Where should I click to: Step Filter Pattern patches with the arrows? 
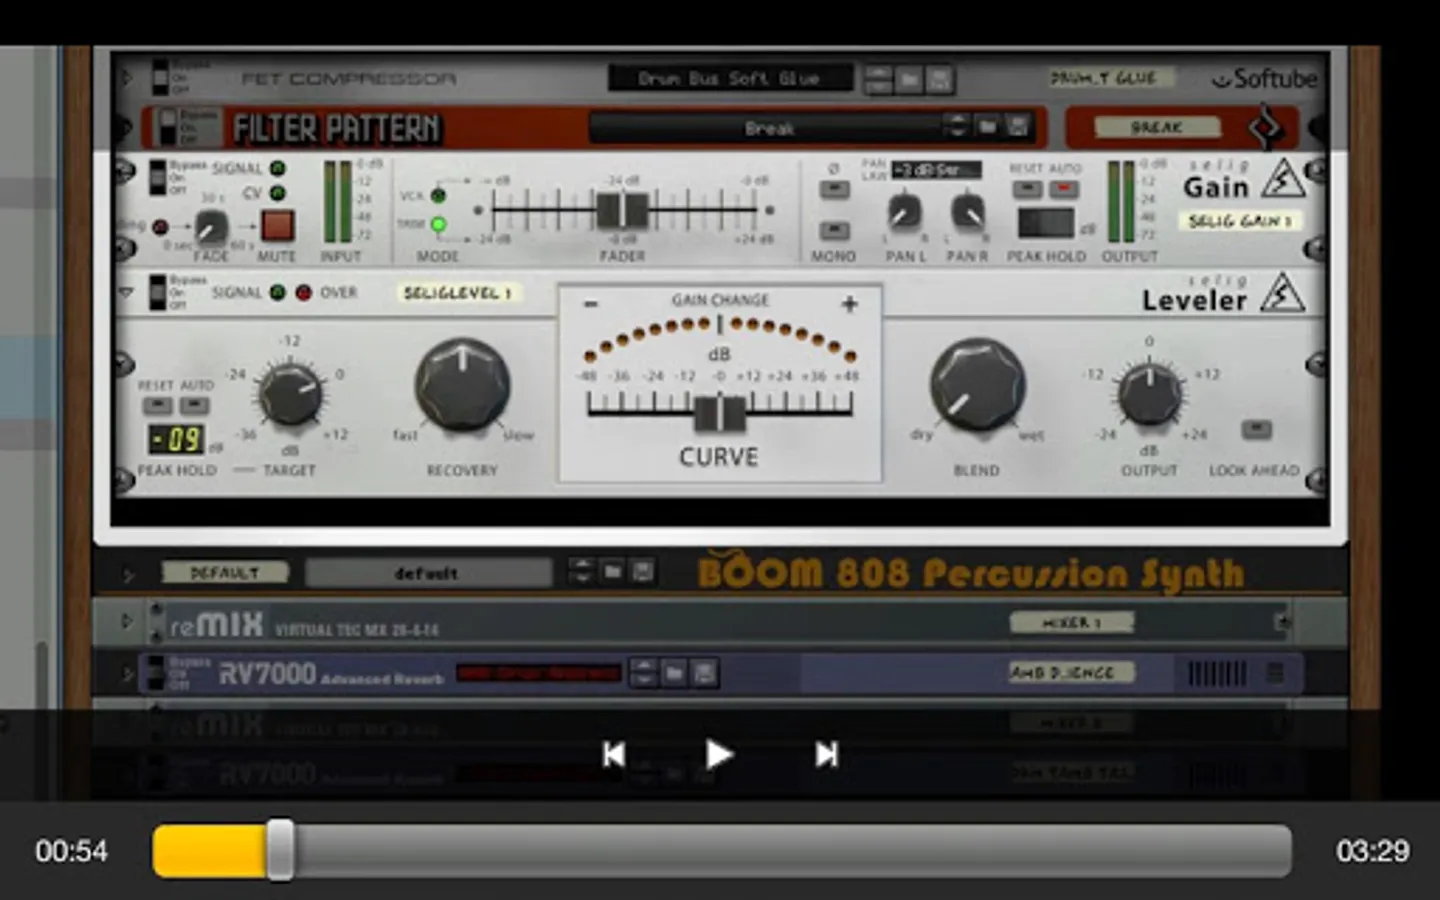(x=957, y=127)
